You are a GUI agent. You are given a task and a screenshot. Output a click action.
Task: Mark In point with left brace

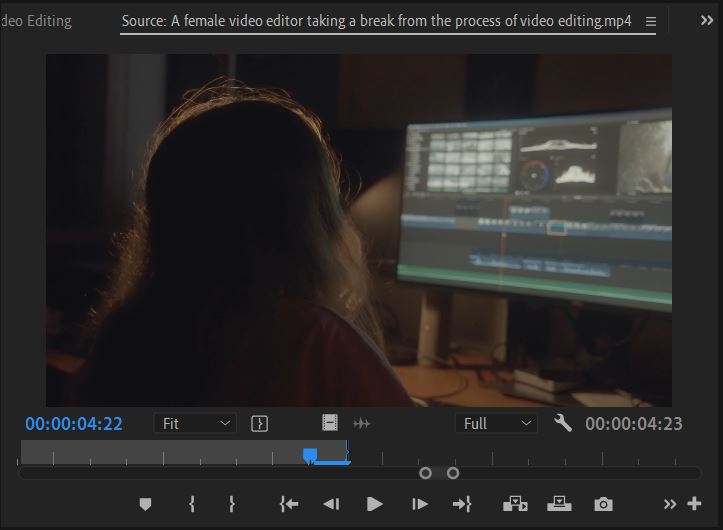click(192, 504)
